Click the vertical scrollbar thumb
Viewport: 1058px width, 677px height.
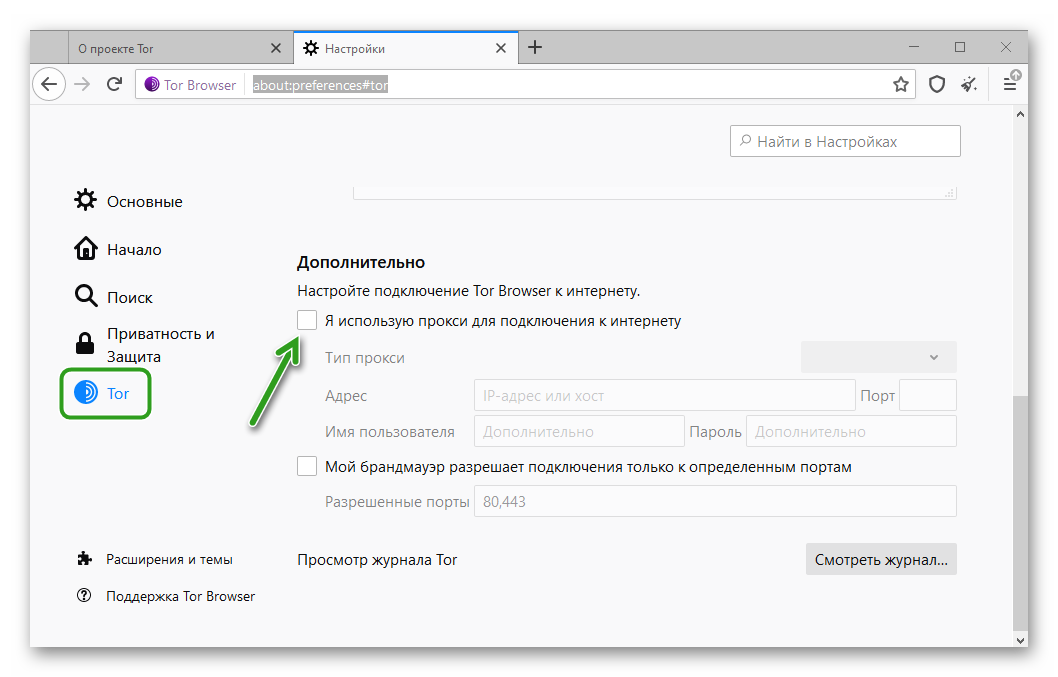tap(1020, 513)
